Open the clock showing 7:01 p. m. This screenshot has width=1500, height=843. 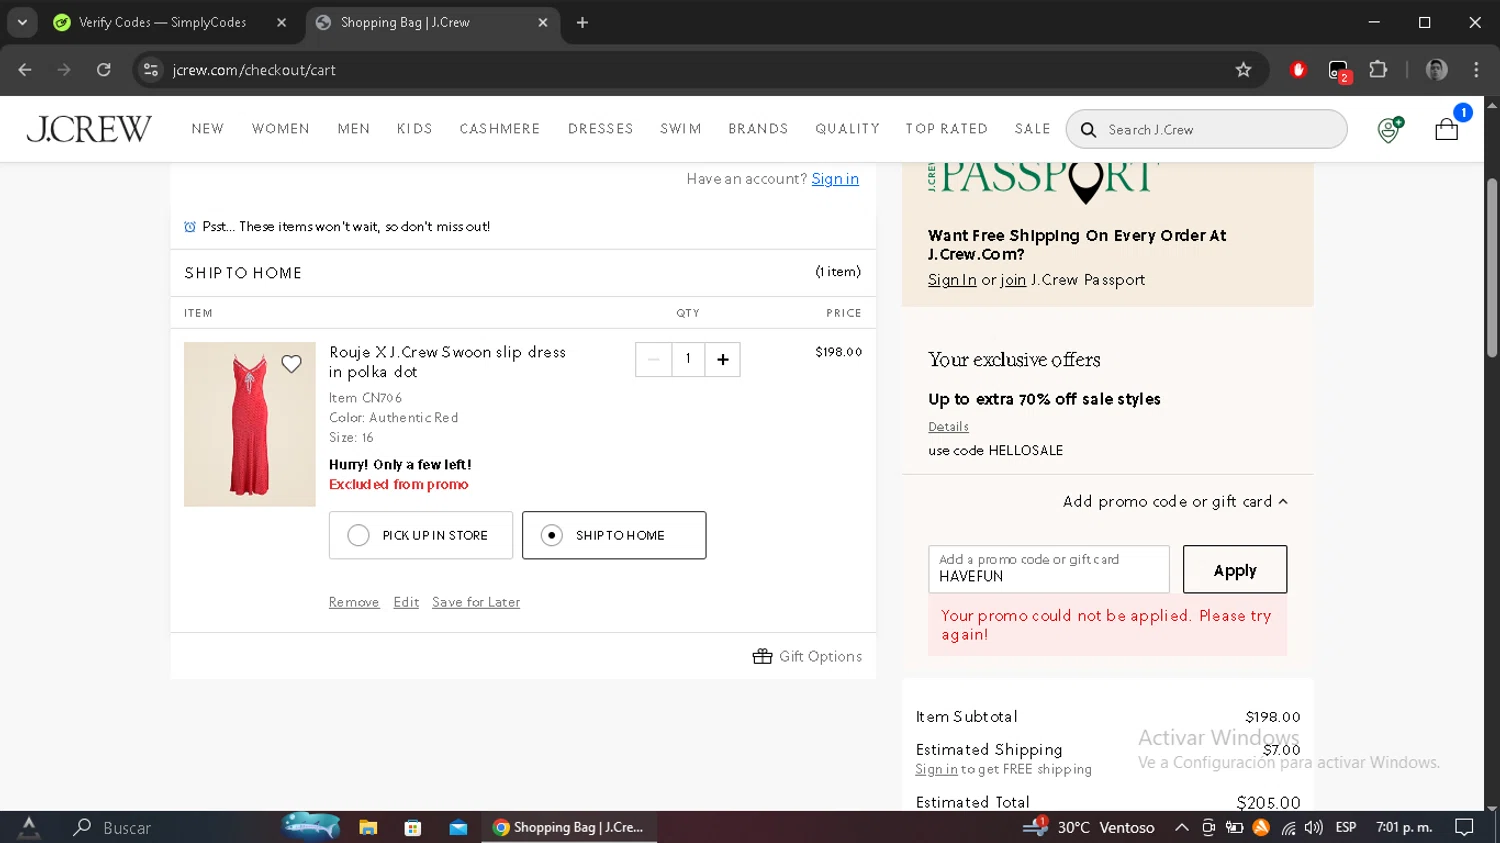pos(1404,827)
